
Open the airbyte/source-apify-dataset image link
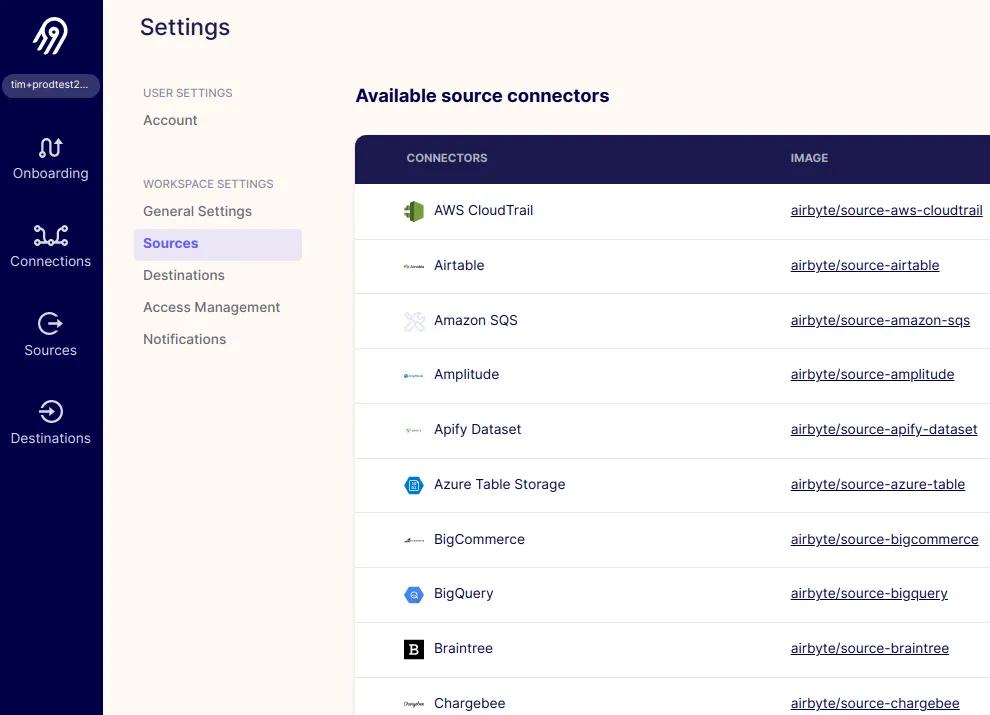[883, 430]
